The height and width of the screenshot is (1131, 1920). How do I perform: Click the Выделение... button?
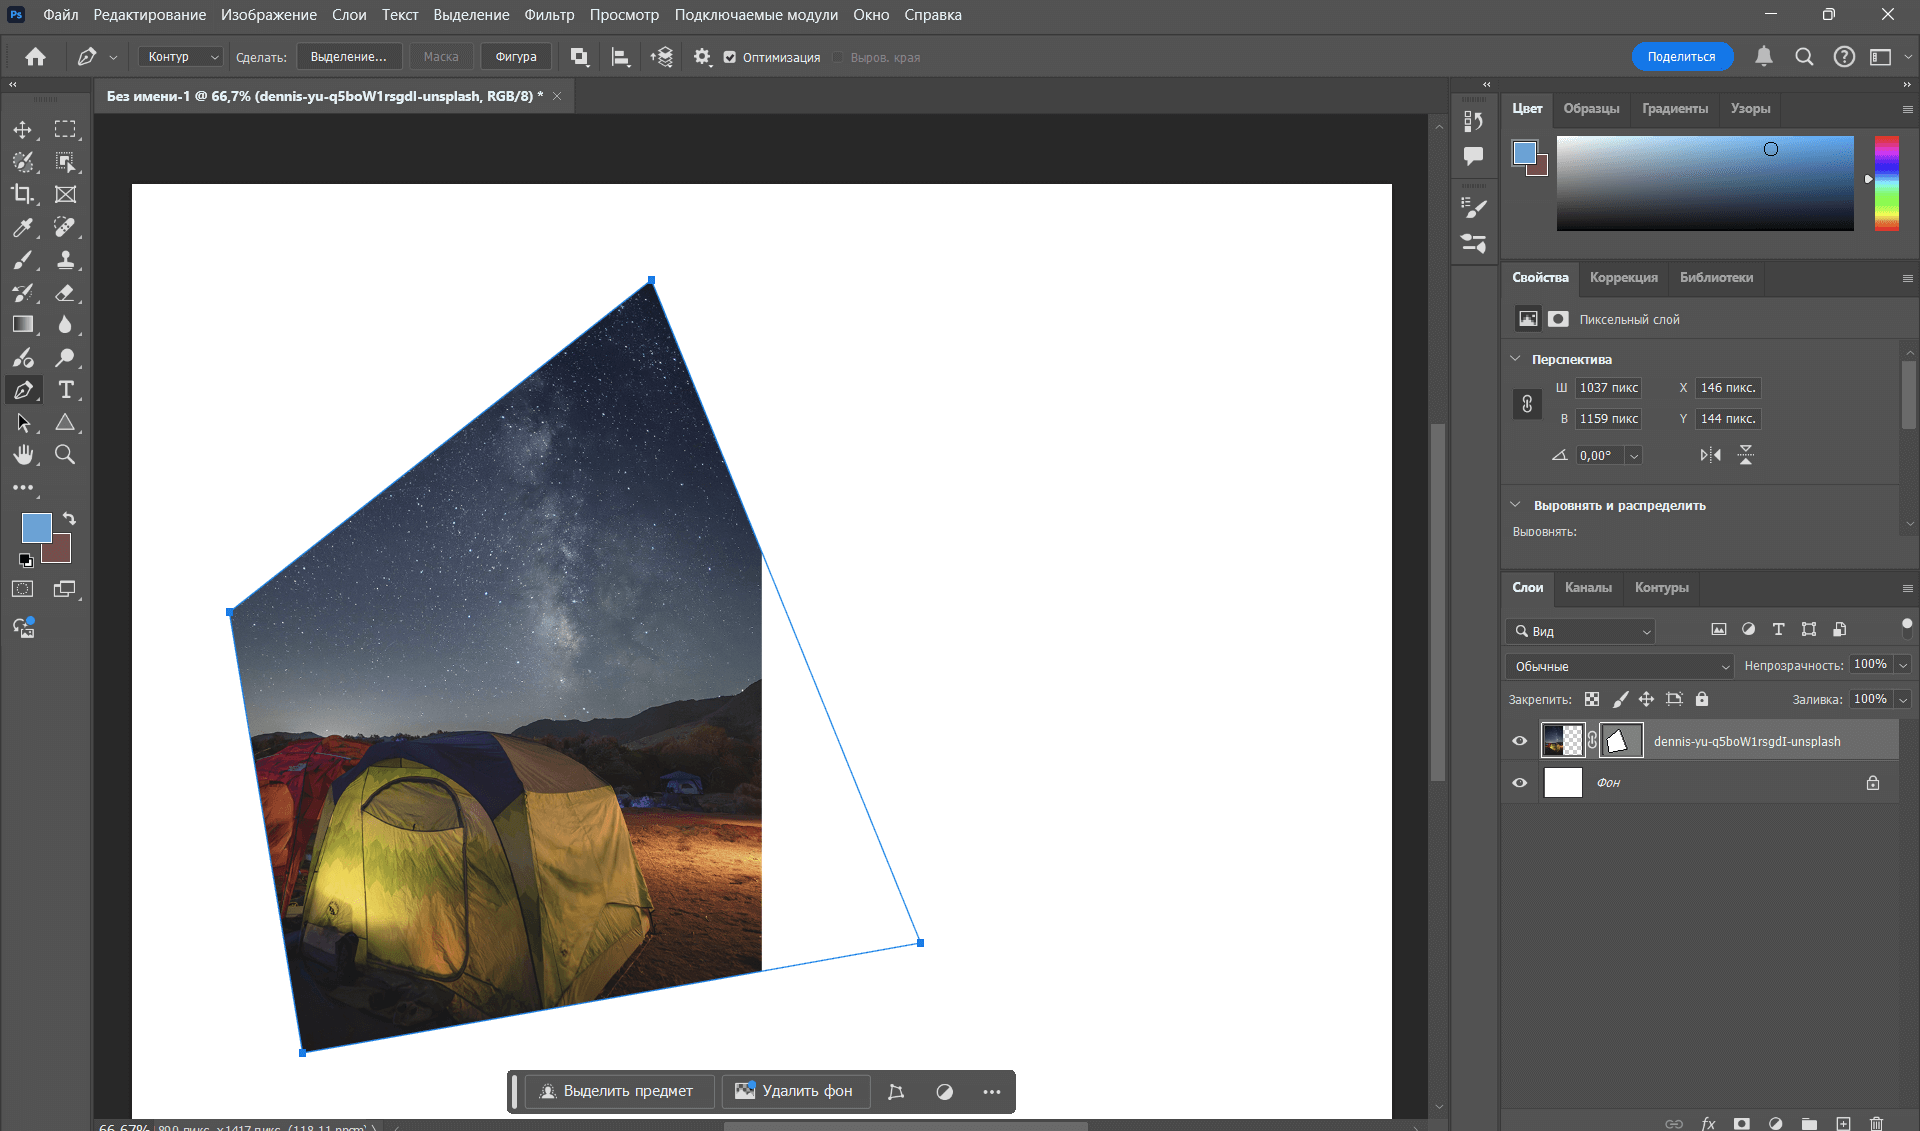(x=348, y=57)
